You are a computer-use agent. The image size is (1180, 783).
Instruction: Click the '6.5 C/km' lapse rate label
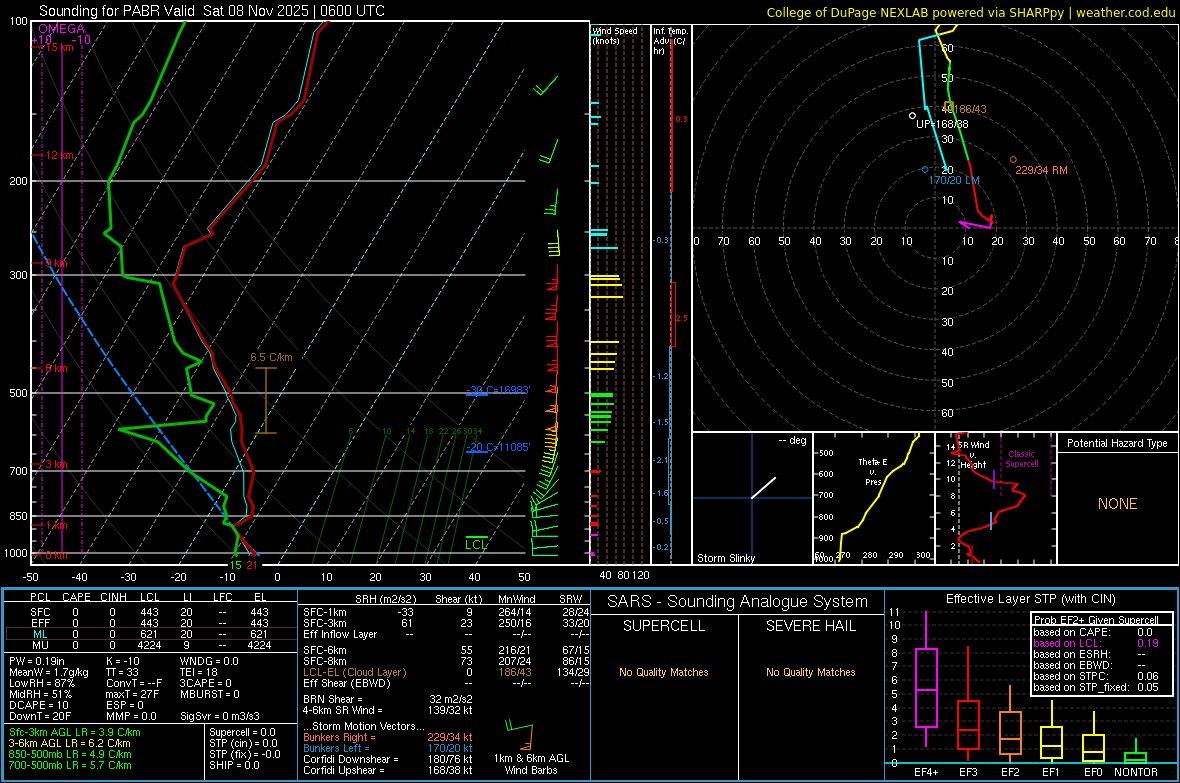[271, 357]
